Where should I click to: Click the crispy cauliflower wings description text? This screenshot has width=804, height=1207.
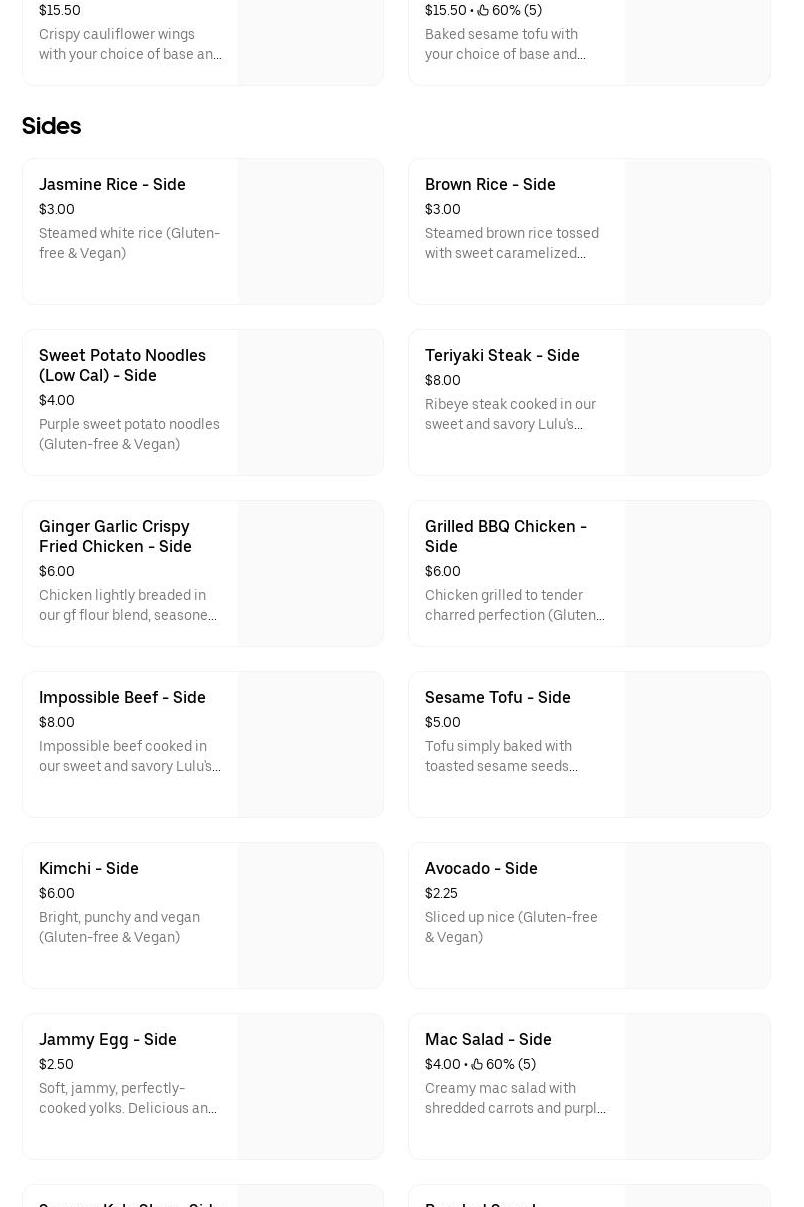[x=130, y=44]
